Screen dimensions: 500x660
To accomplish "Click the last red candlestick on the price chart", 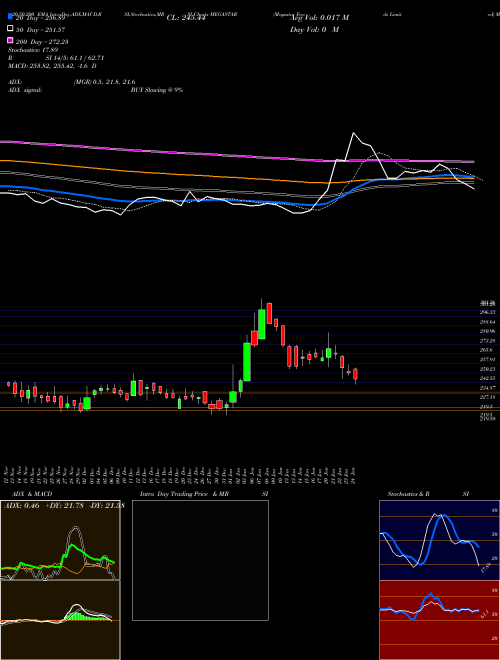I will tap(355, 374).
